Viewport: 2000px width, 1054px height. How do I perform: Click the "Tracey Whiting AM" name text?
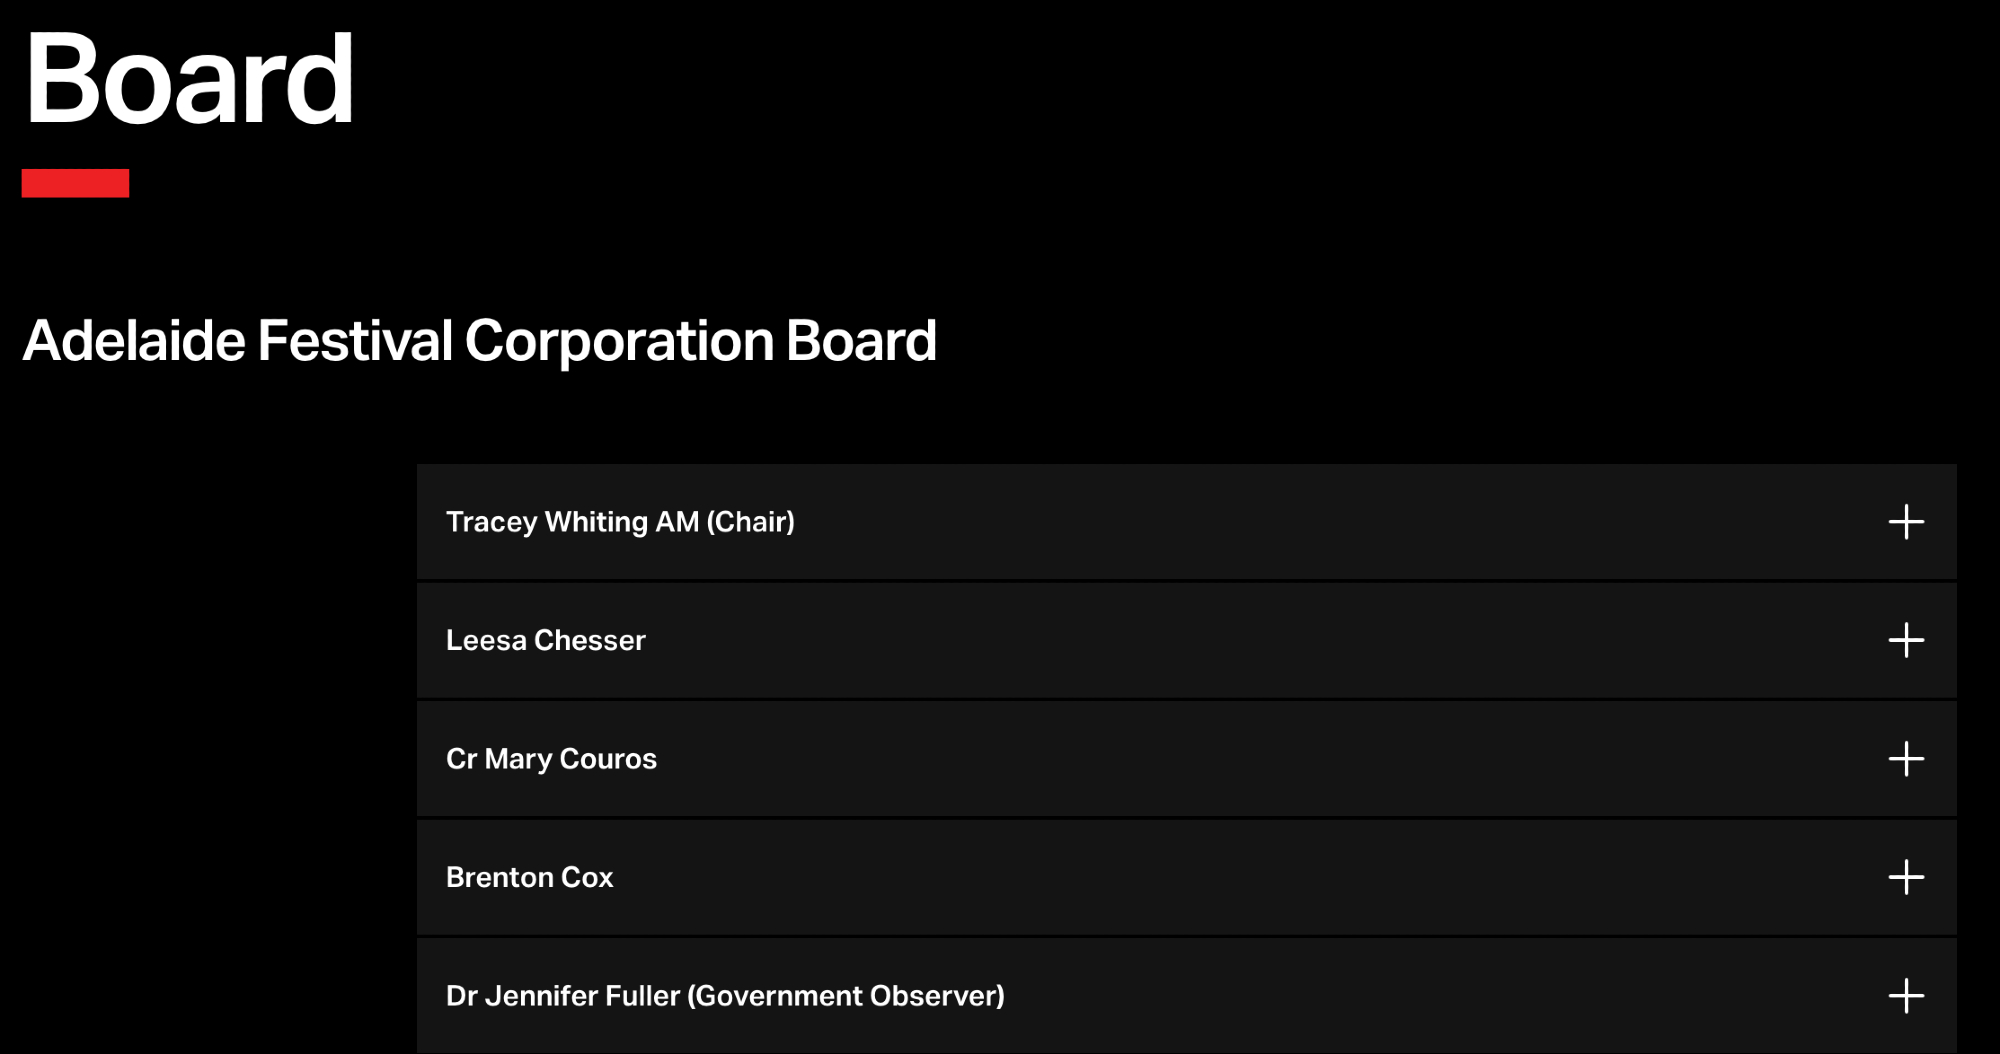click(x=572, y=522)
